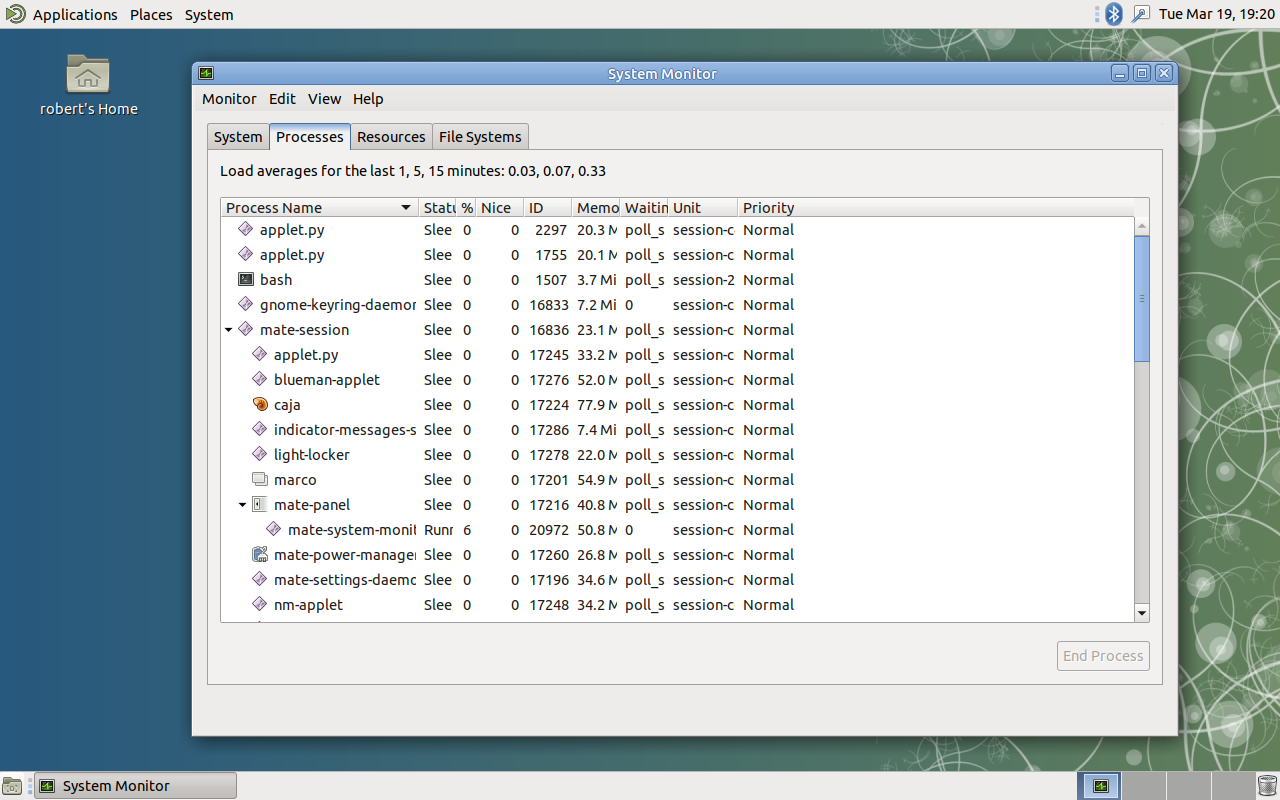Select the Processes tab

310,137
